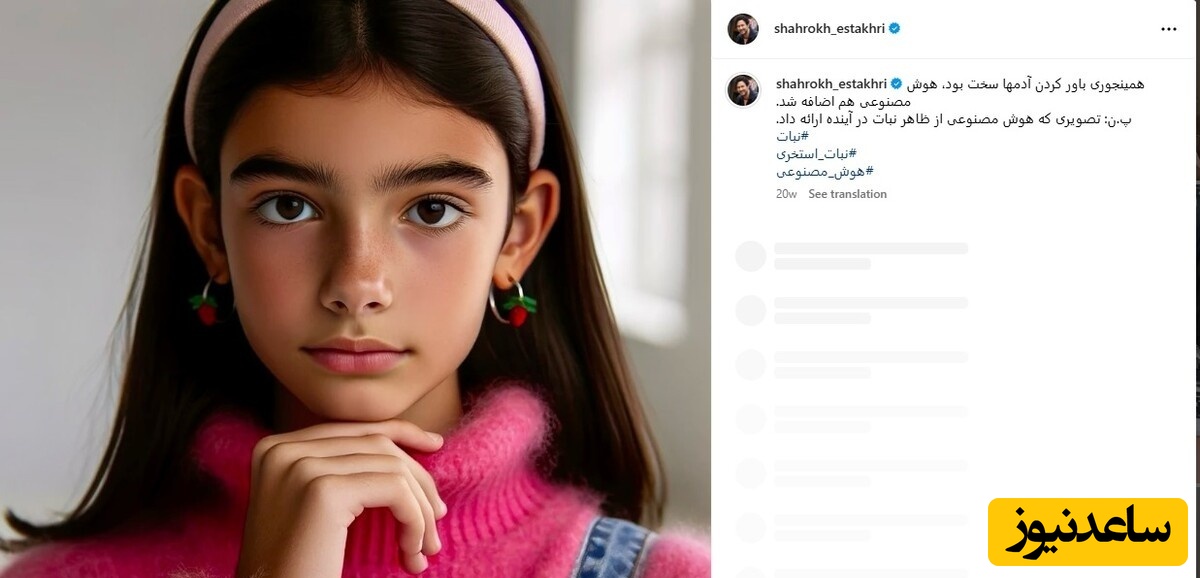Click the posted photo of the girl
1200x578 pixels.
click(355, 289)
